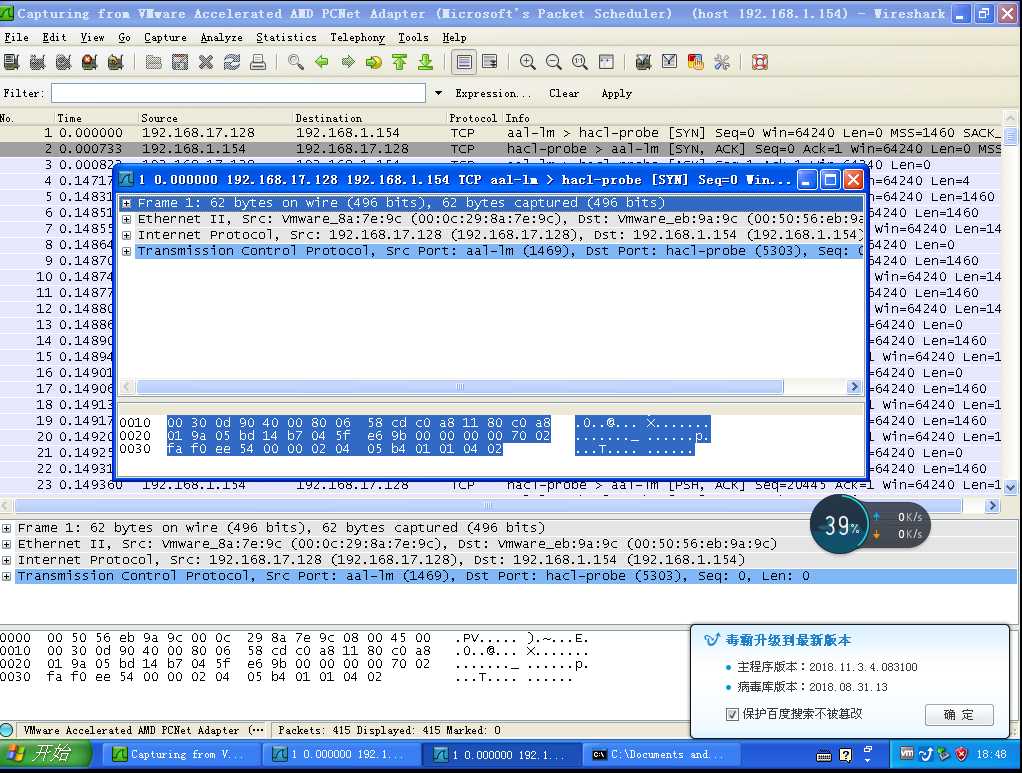Stop the running live capture
The height and width of the screenshot is (773, 1022).
[x=90, y=62]
